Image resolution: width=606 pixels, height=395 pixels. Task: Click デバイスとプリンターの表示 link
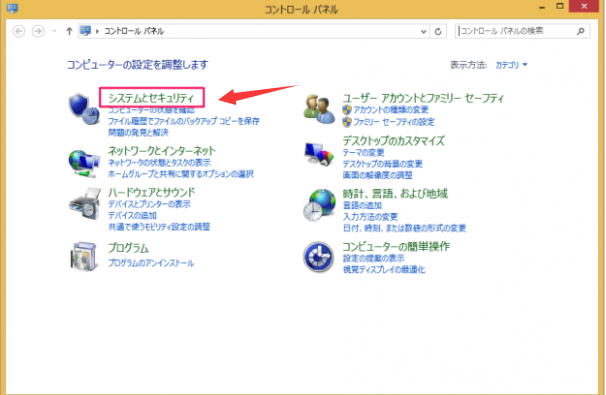point(149,204)
